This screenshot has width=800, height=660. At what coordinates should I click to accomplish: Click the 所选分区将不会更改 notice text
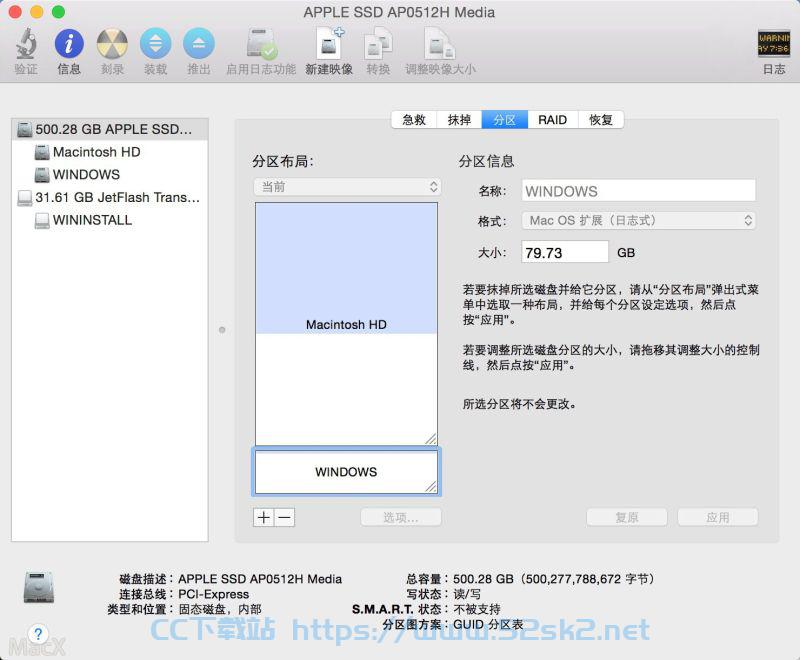[x=519, y=404]
